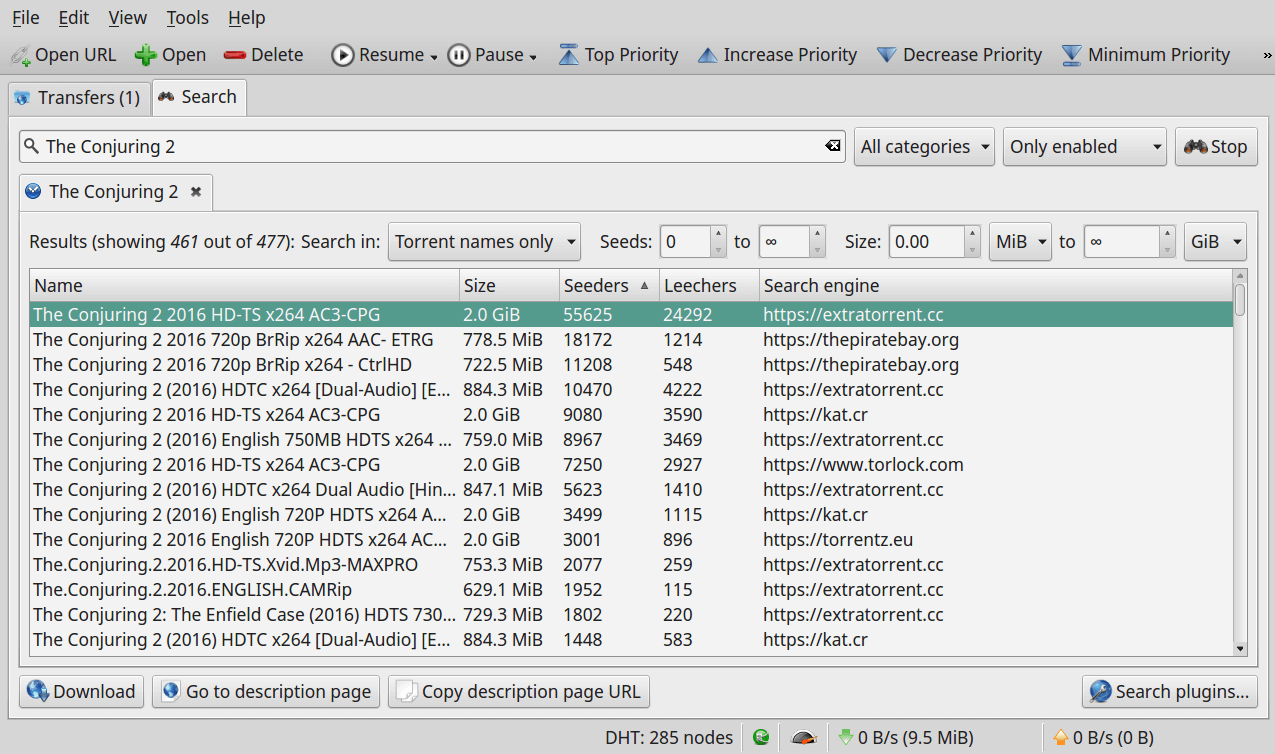The height and width of the screenshot is (754, 1275).
Task: Click the Minimum Priority icon
Action: pos(1072,55)
